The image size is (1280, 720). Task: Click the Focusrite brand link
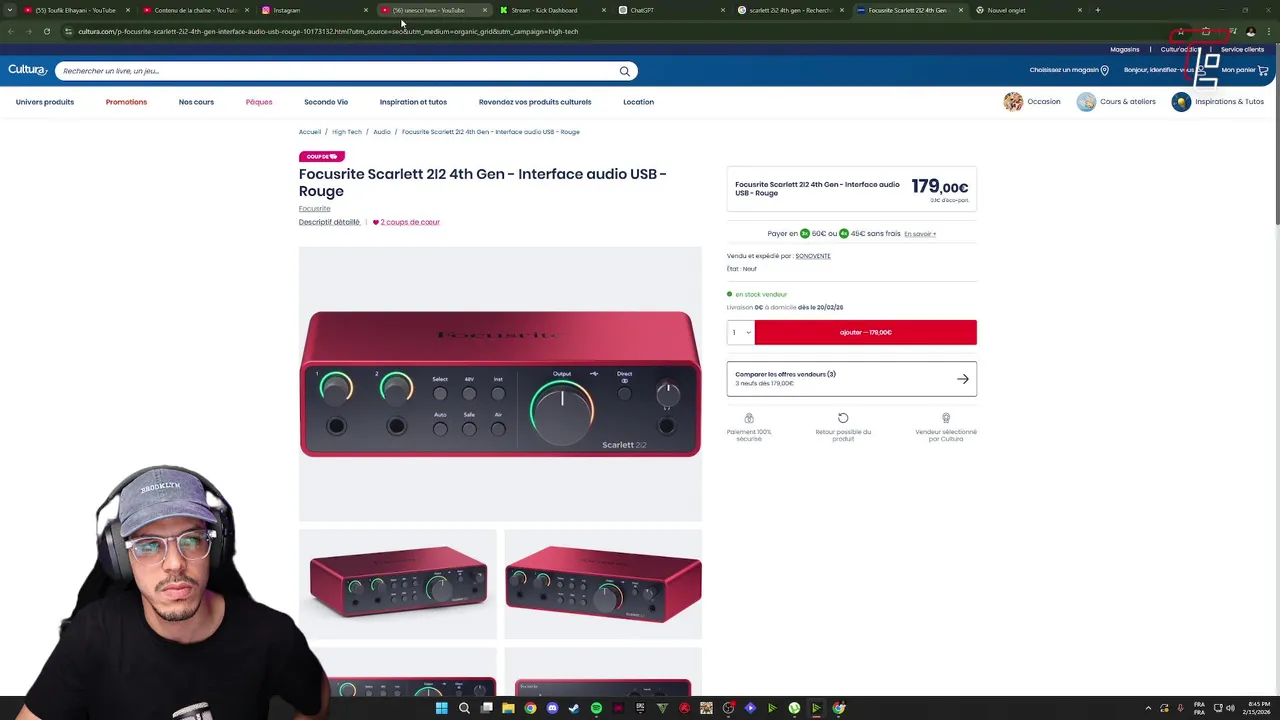[314, 209]
